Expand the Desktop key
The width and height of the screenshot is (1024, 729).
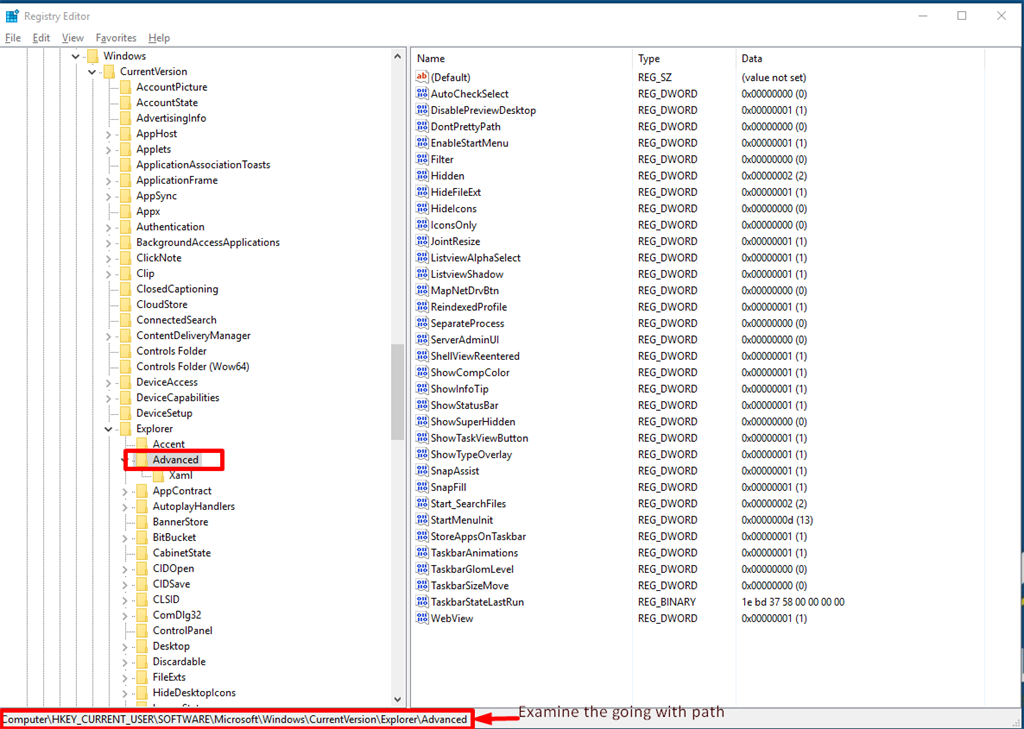click(125, 647)
